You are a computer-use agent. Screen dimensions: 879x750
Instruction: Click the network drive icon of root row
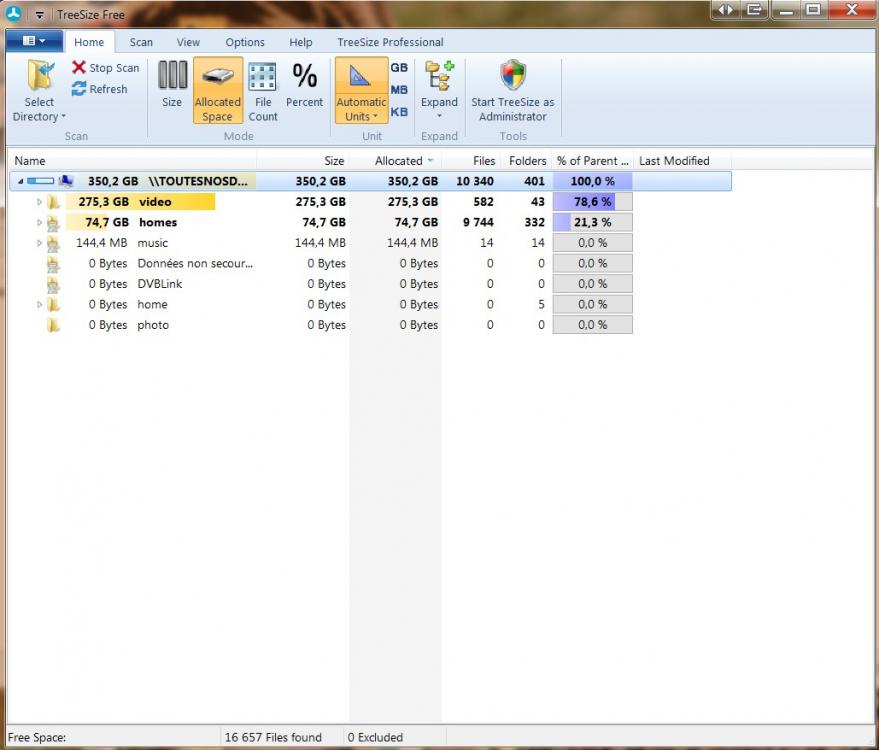click(x=67, y=181)
